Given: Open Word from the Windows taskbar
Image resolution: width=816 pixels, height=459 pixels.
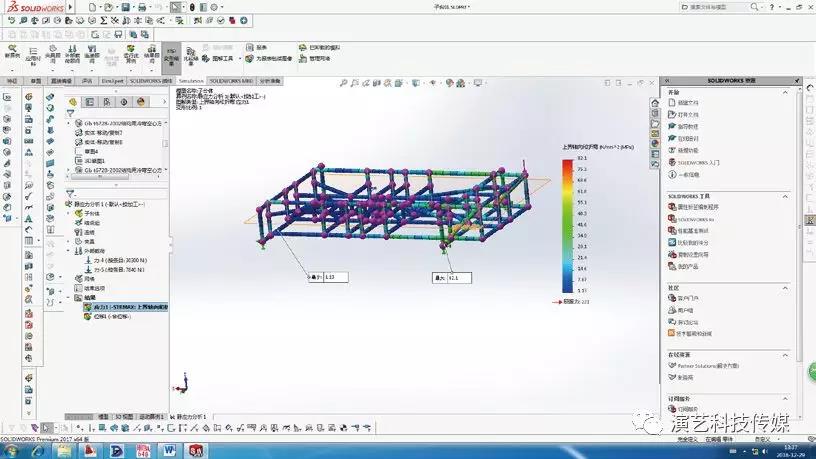Looking at the screenshot, I should click(x=169, y=451).
